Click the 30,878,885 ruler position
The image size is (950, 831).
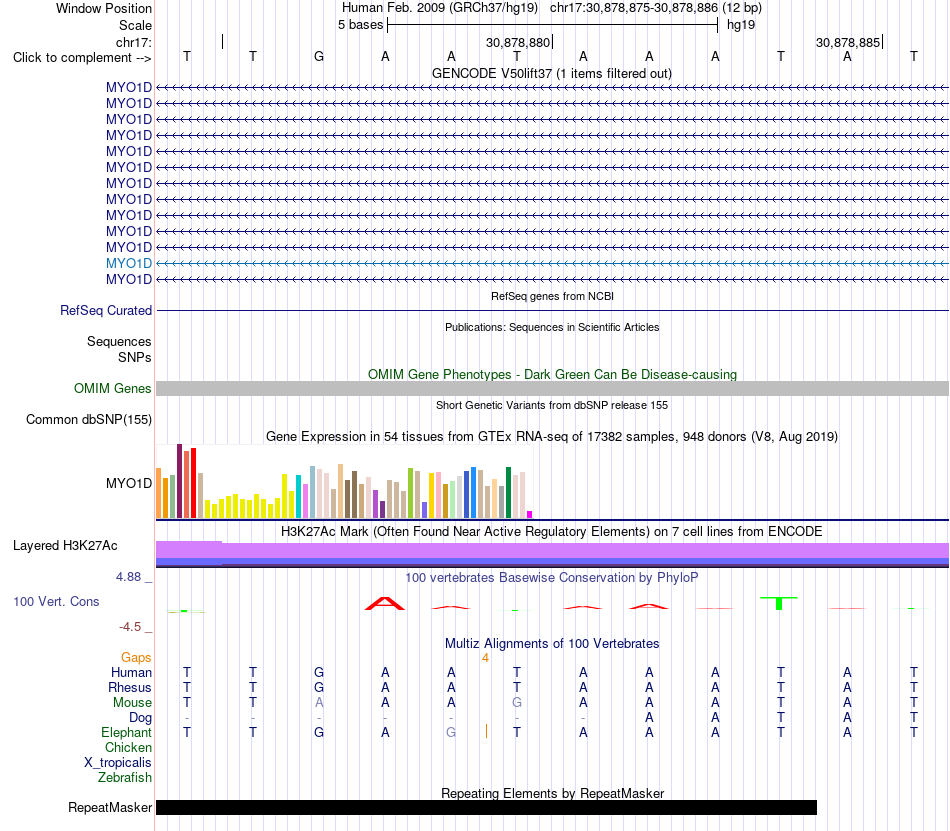848,42
